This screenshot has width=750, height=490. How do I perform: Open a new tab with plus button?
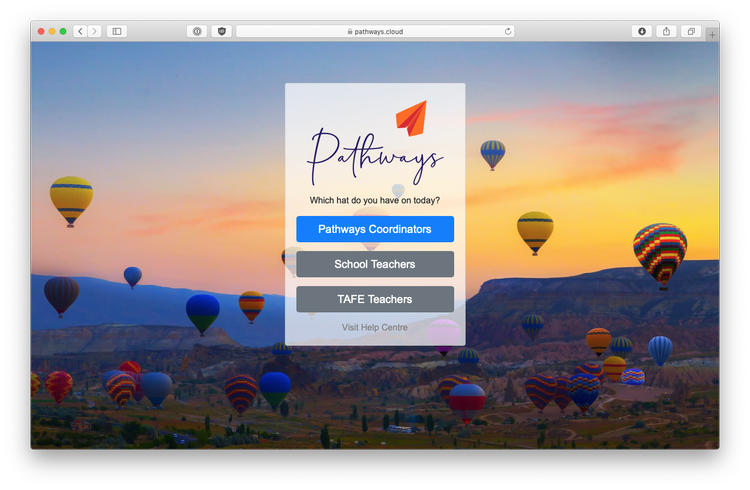click(712, 34)
